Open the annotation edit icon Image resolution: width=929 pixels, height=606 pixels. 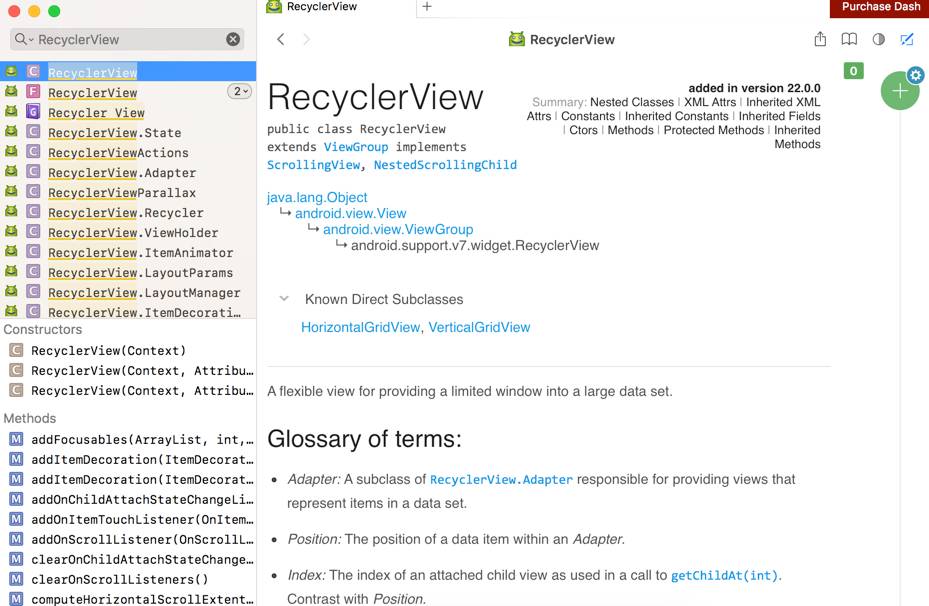pos(906,39)
